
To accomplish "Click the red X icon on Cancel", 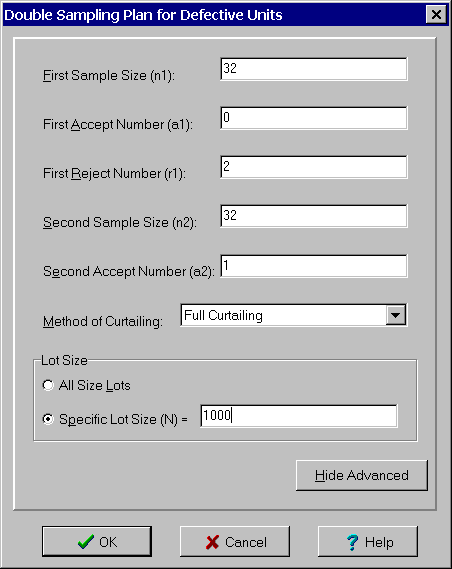I will tap(212, 542).
